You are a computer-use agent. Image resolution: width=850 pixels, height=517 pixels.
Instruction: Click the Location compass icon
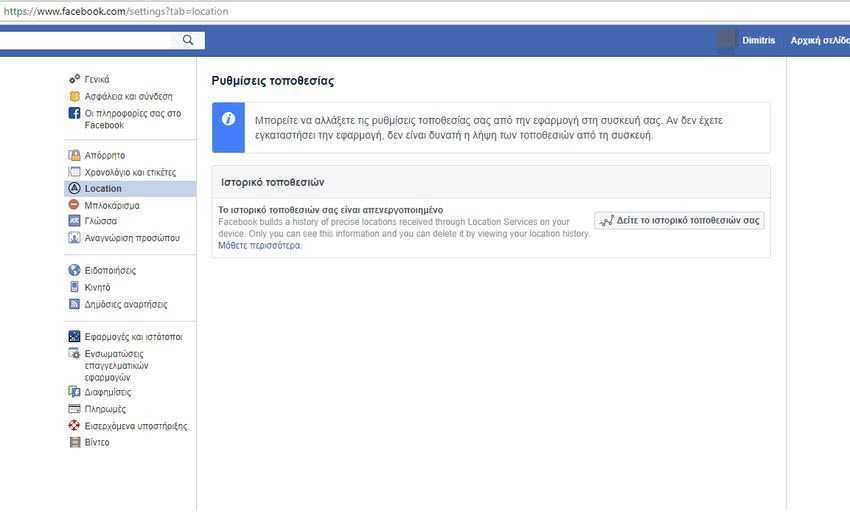74,188
